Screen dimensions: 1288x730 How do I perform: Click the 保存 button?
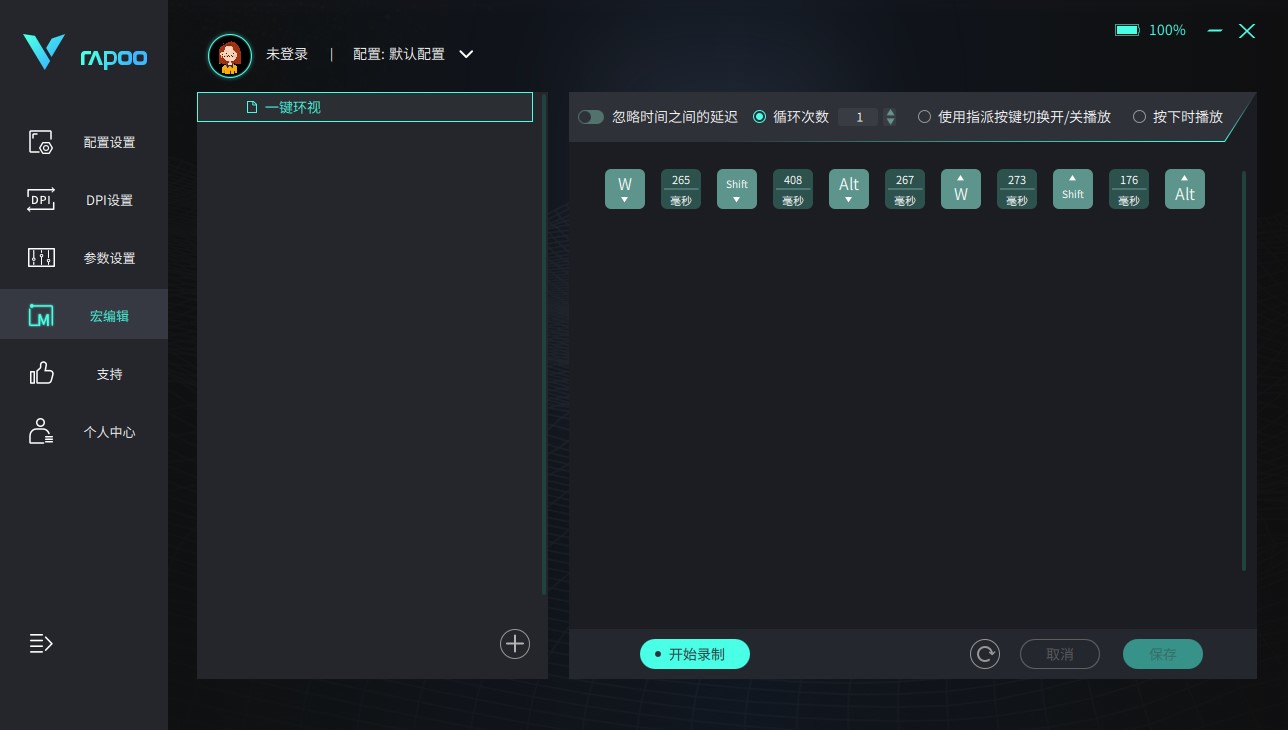[1163, 654]
